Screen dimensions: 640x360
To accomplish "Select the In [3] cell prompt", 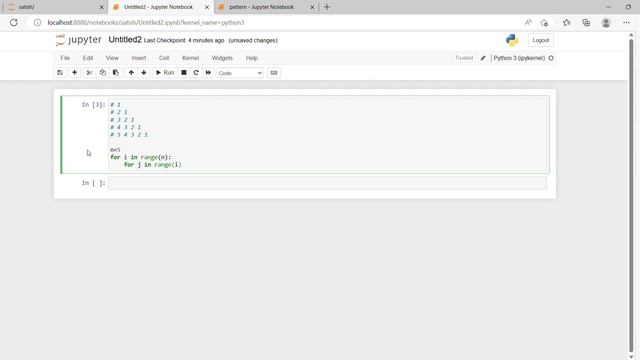I will (93, 104).
